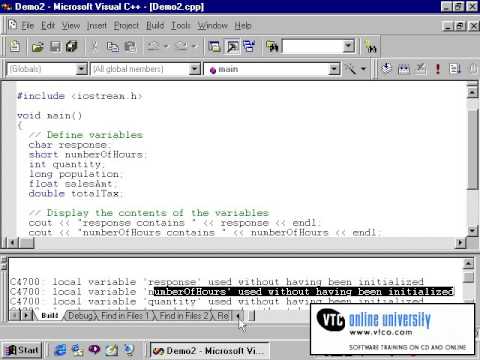This screenshot has height=360, width=480.
Task: Click the red exclamation Execute Program icon
Action: pos(438,69)
